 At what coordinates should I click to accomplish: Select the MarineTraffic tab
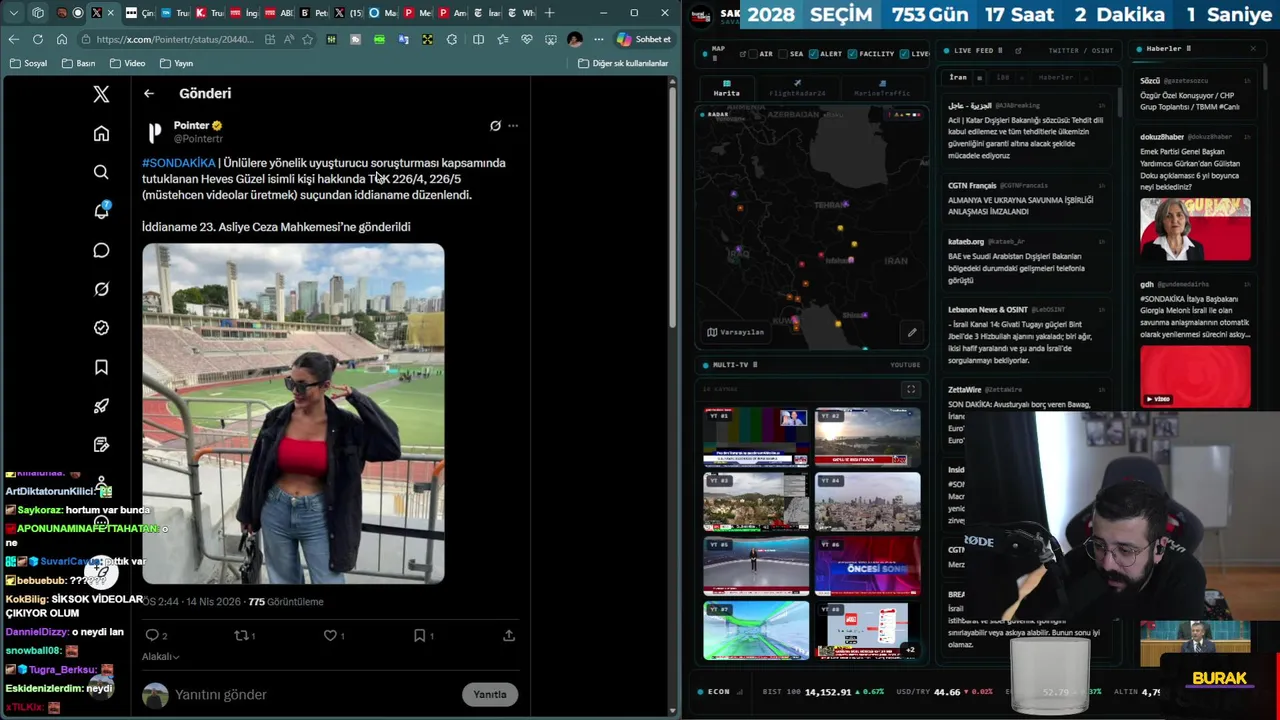click(x=882, y=88)
